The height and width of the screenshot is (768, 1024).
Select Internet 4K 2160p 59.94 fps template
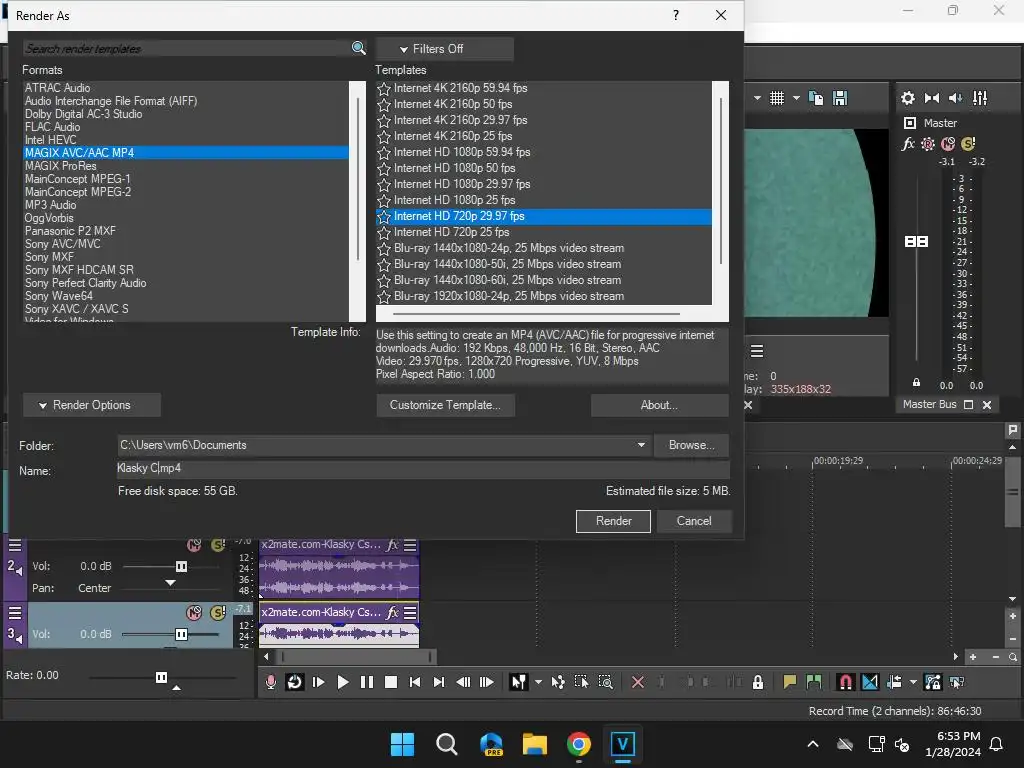click(x=460, y=88)
